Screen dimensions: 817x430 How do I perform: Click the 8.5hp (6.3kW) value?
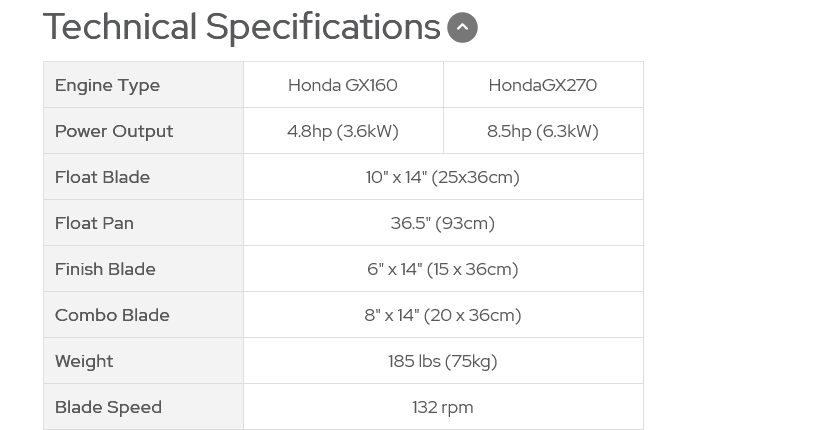coord(543,131)
